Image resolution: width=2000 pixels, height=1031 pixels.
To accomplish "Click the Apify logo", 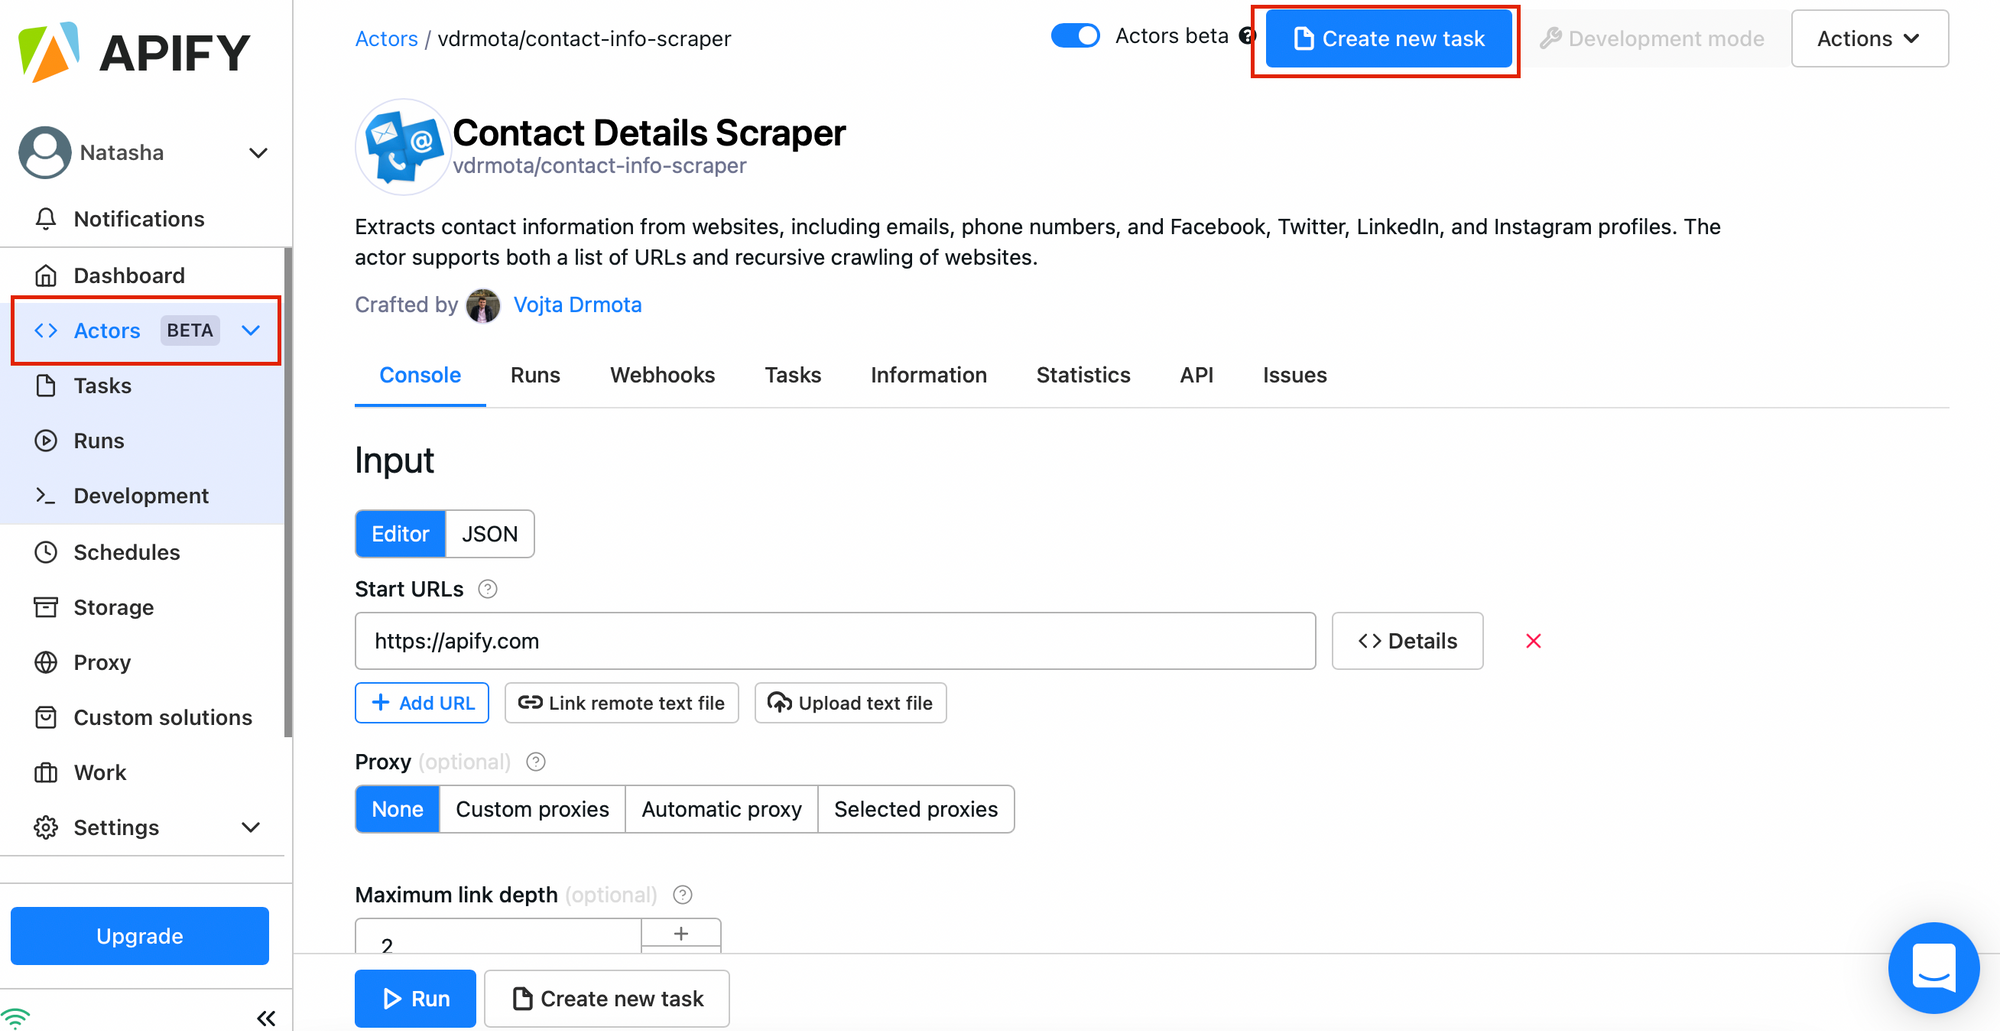I will point(134,52).
